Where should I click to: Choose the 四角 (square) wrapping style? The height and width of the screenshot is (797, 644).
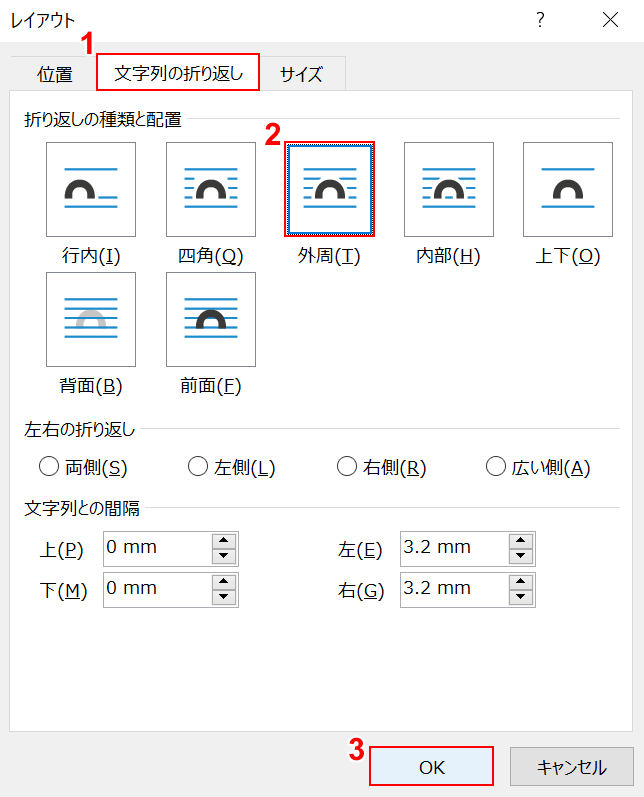pos(210,189)
